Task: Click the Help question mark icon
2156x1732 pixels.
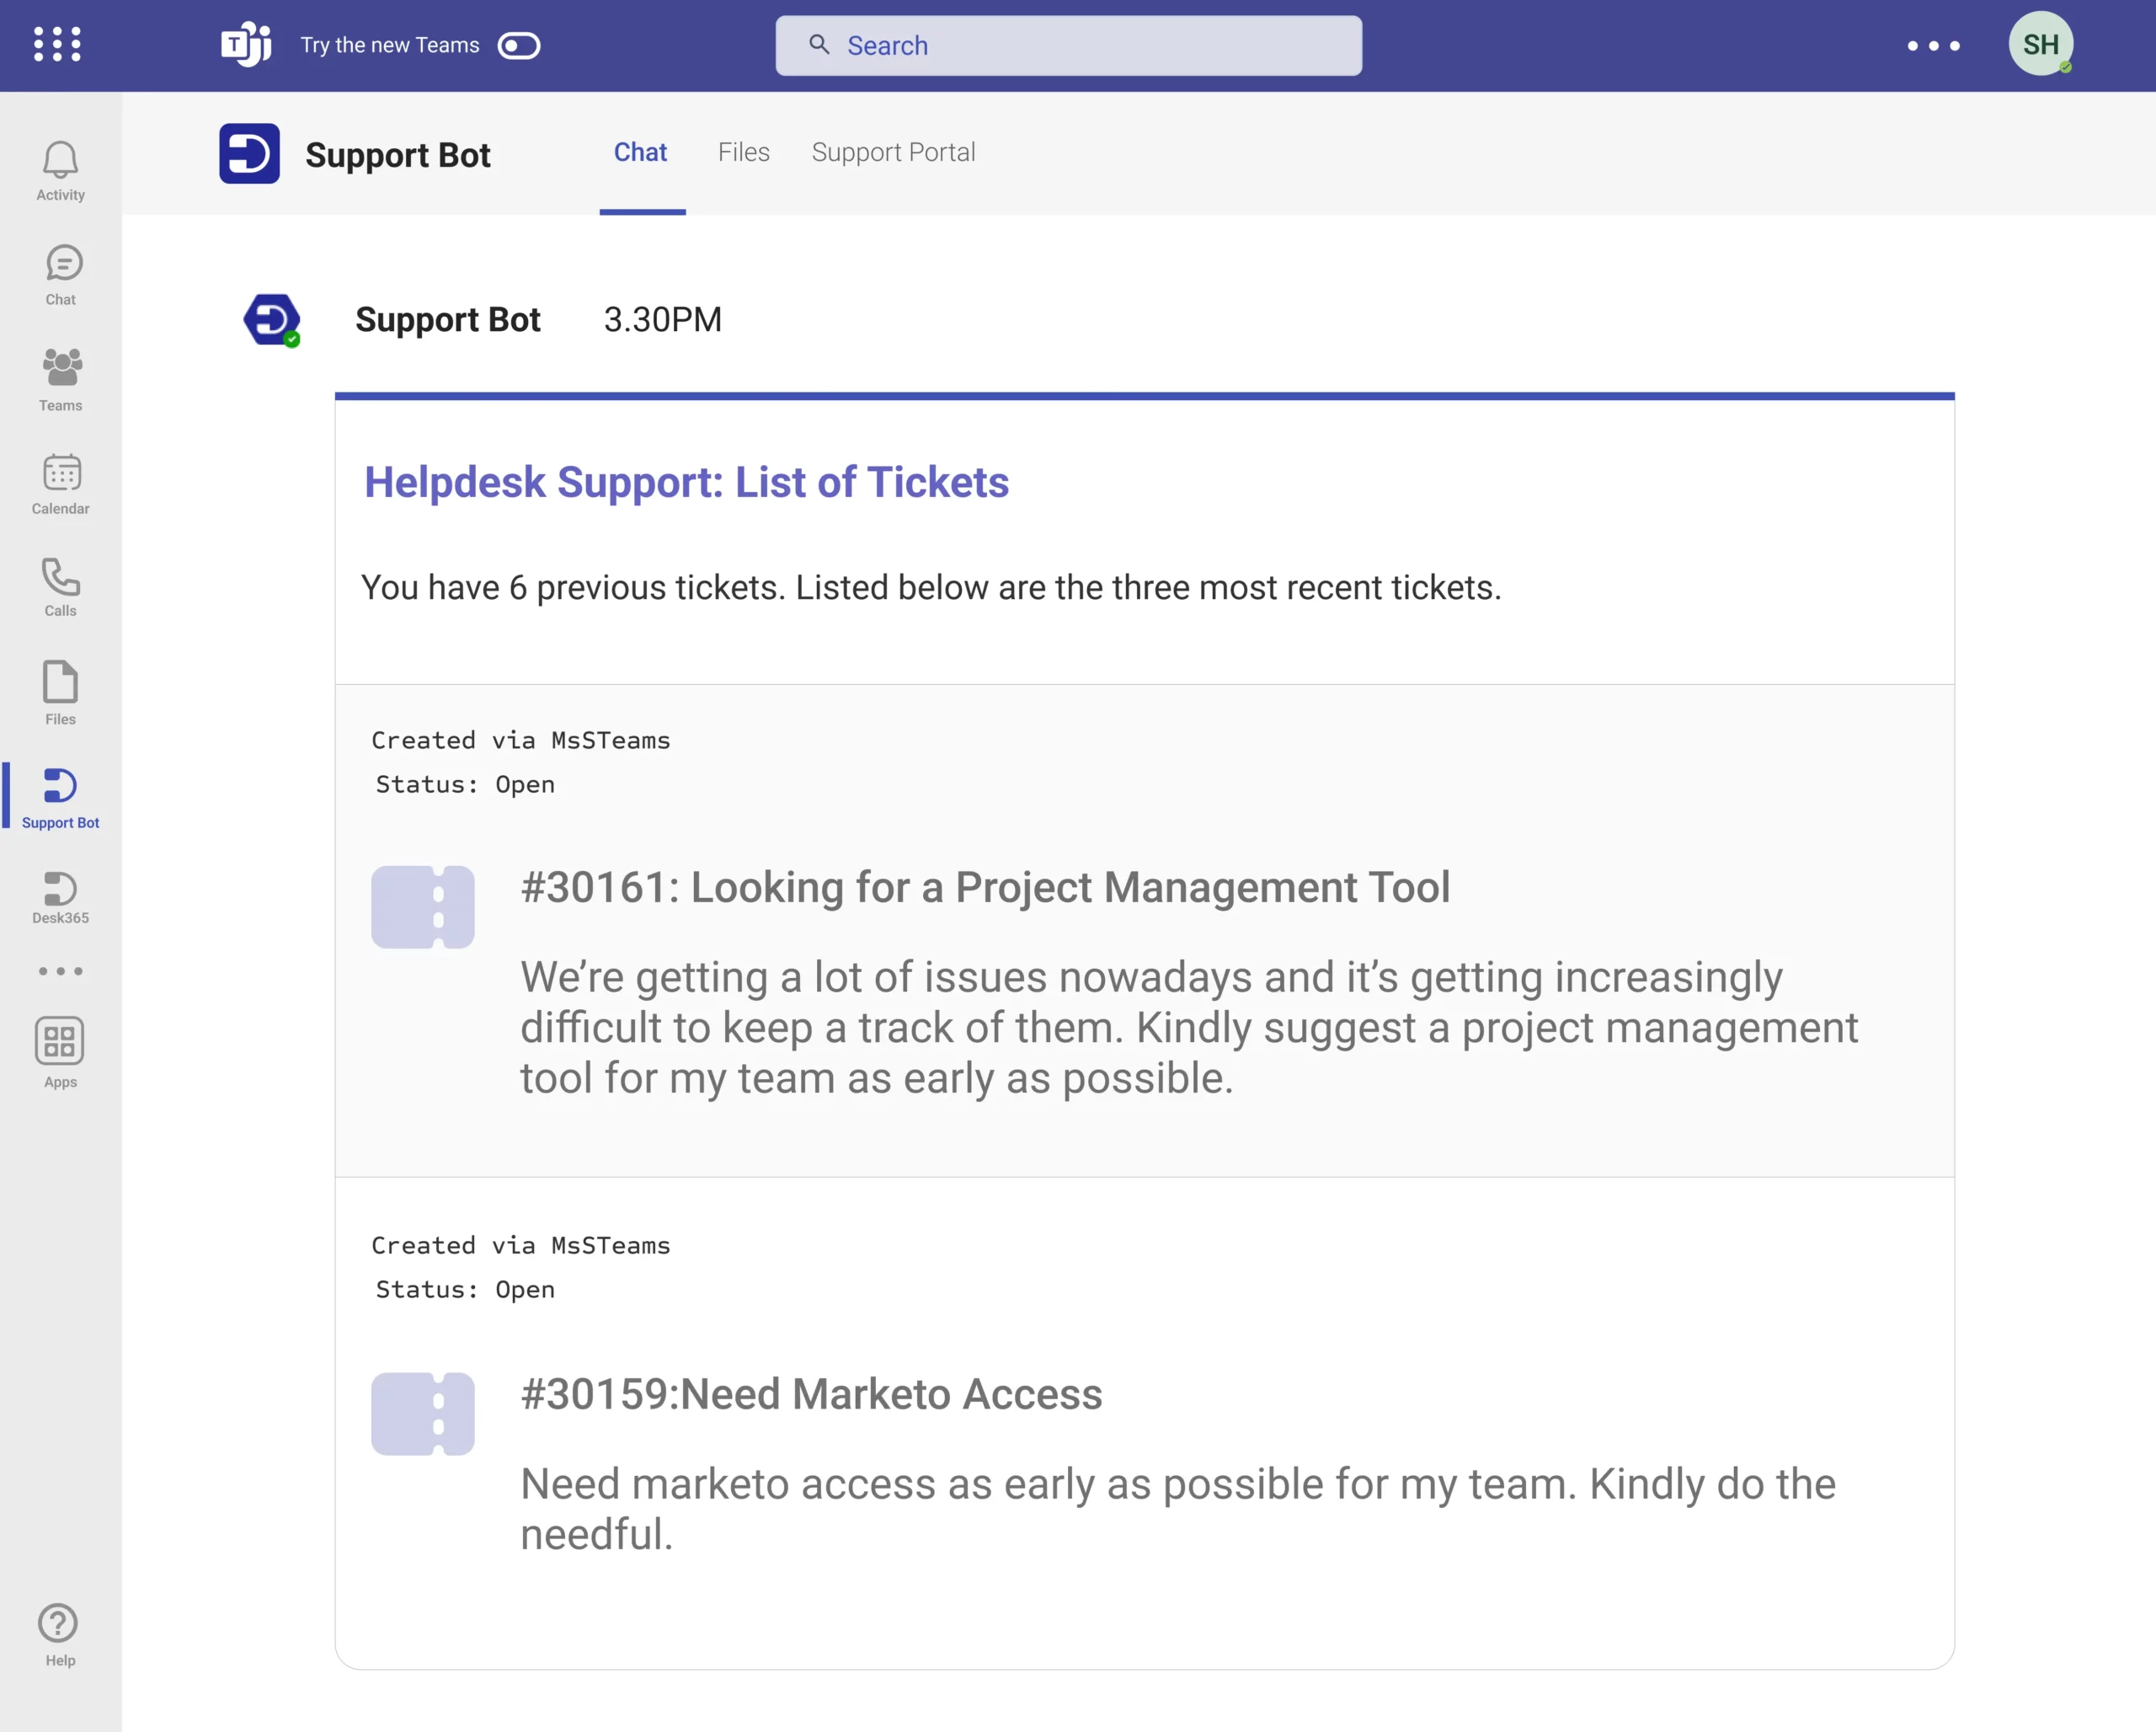Action: [x=58, y=1624]
